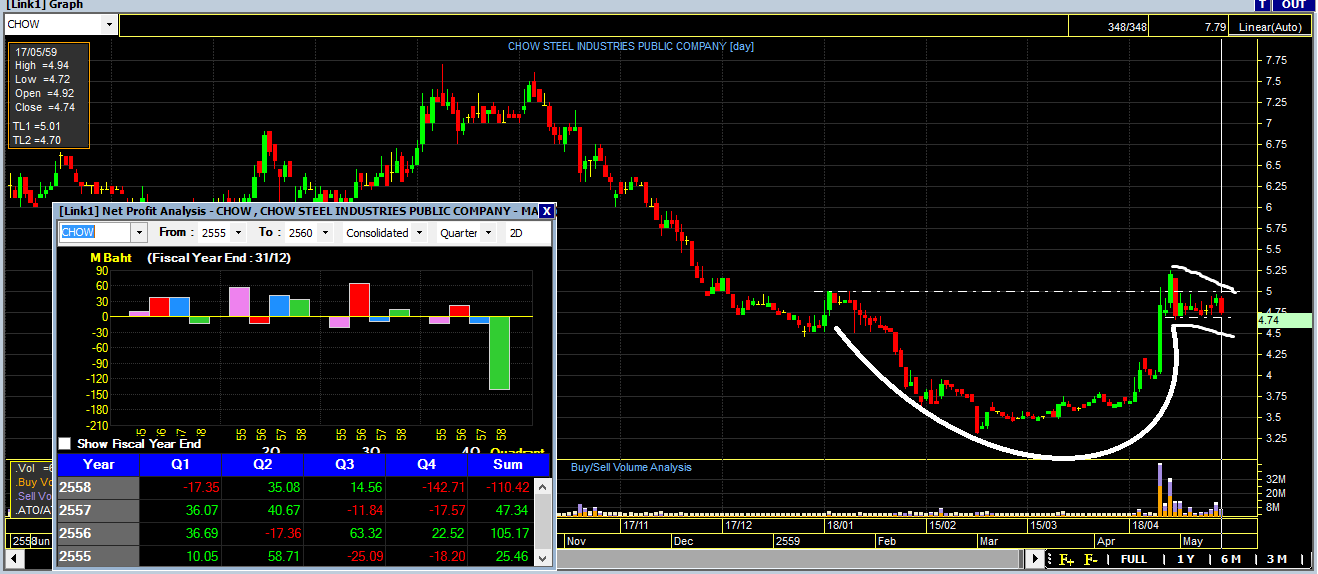The height and width of the screenshot is (574, 1318).
Task: Click the 18/04 date marker on axis
Action: pyautogui.click(x=1144, y=524)
